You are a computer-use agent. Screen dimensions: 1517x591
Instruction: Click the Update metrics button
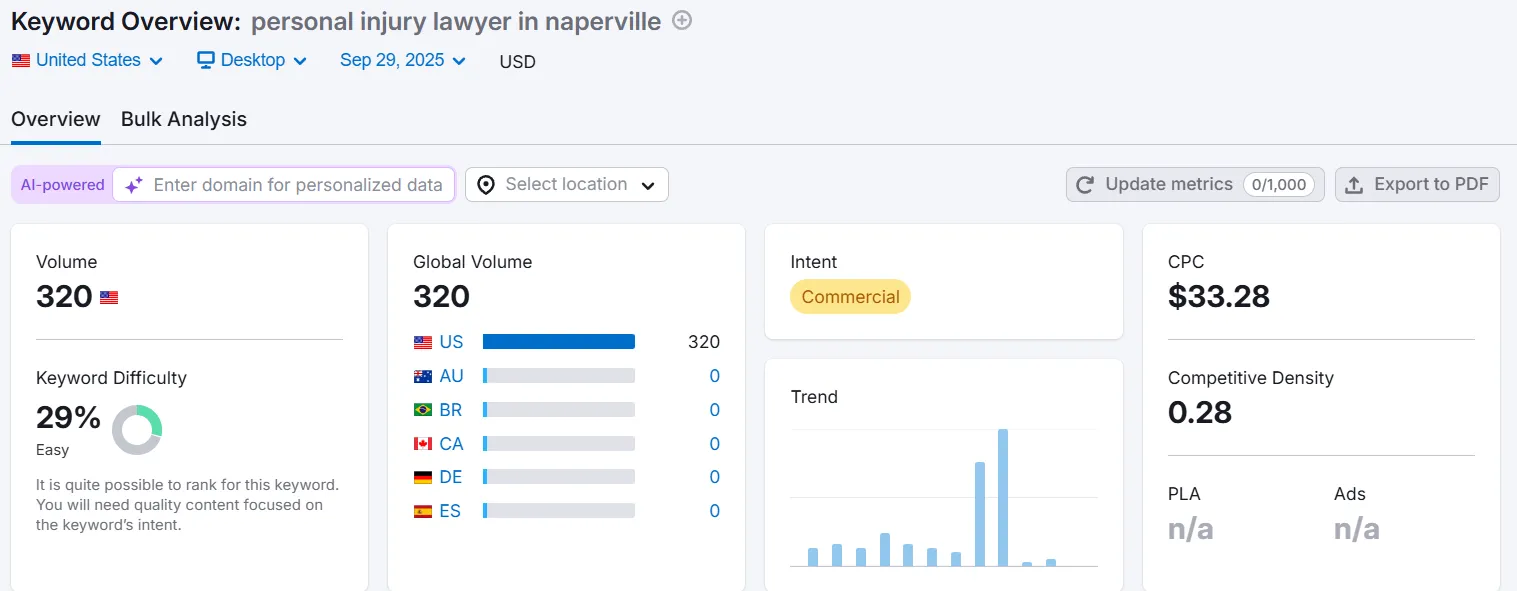point(1195,185)
